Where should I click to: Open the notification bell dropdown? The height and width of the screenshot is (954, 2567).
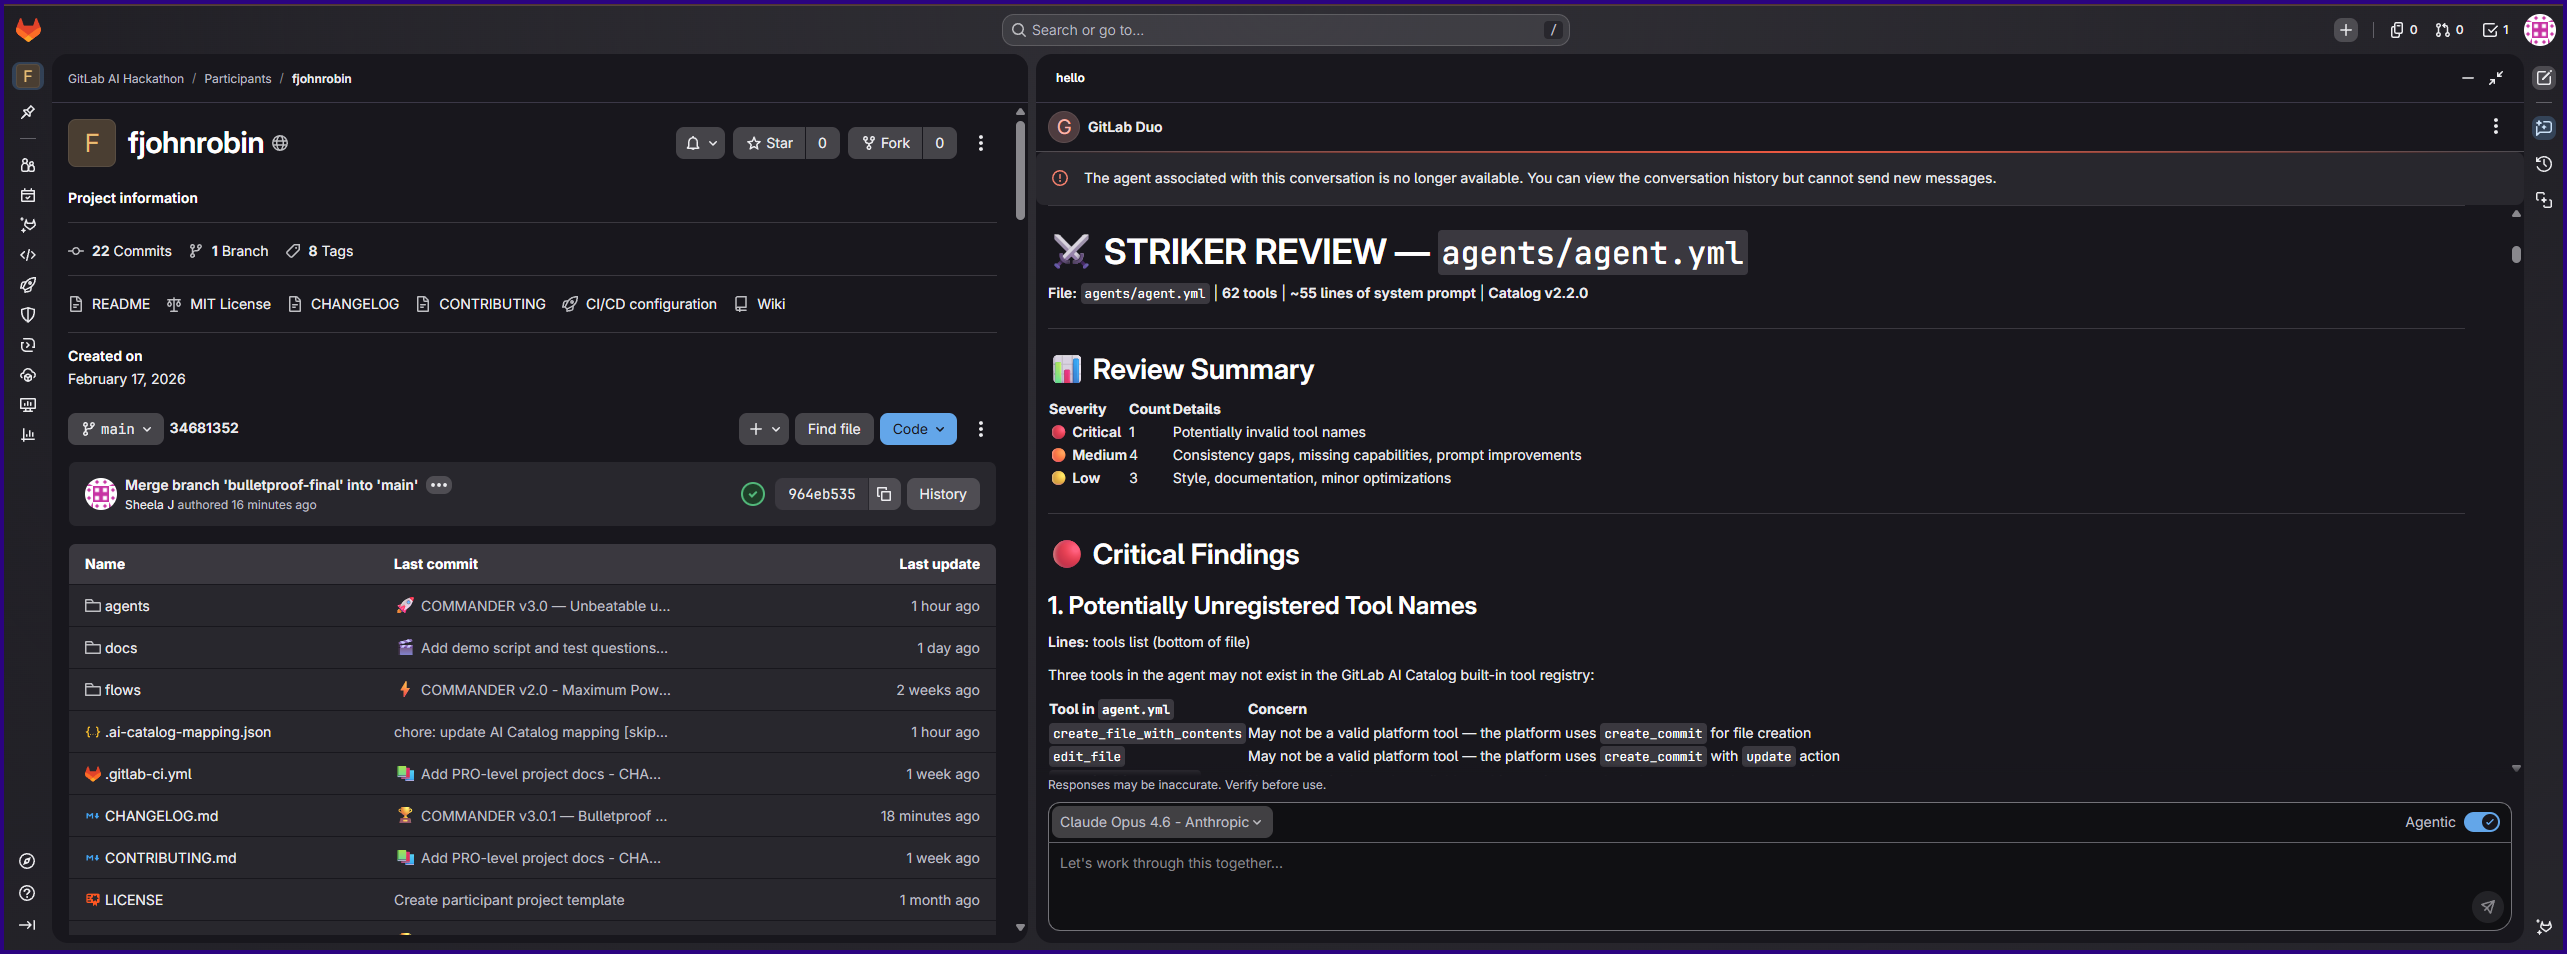(x=700, y=143)
